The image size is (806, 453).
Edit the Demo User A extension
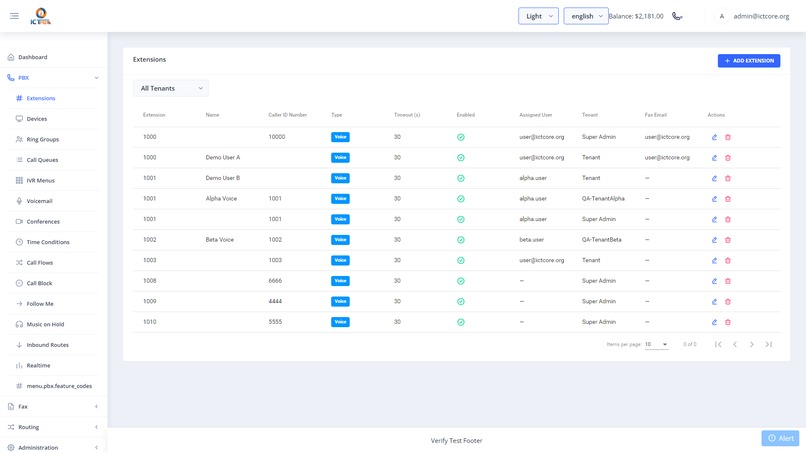coord(714,158)
